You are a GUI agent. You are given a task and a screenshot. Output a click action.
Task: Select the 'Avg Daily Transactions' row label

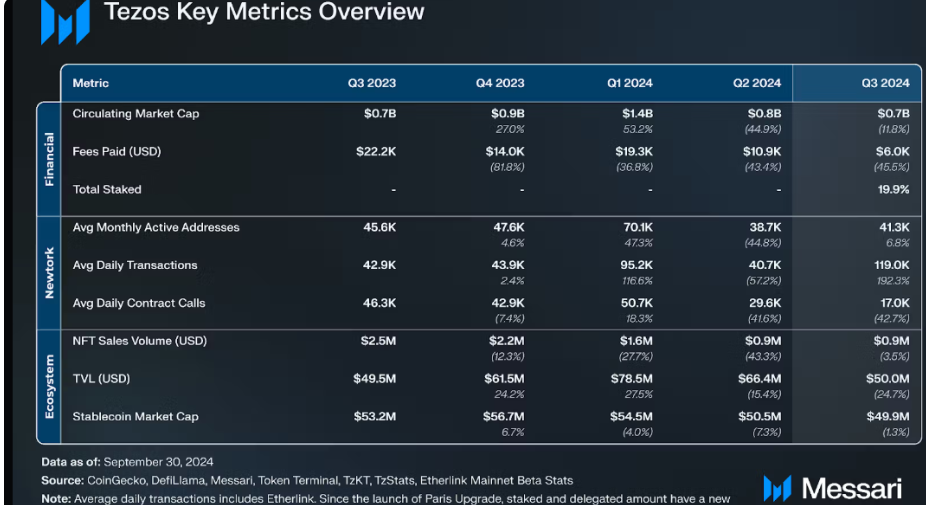135,265
